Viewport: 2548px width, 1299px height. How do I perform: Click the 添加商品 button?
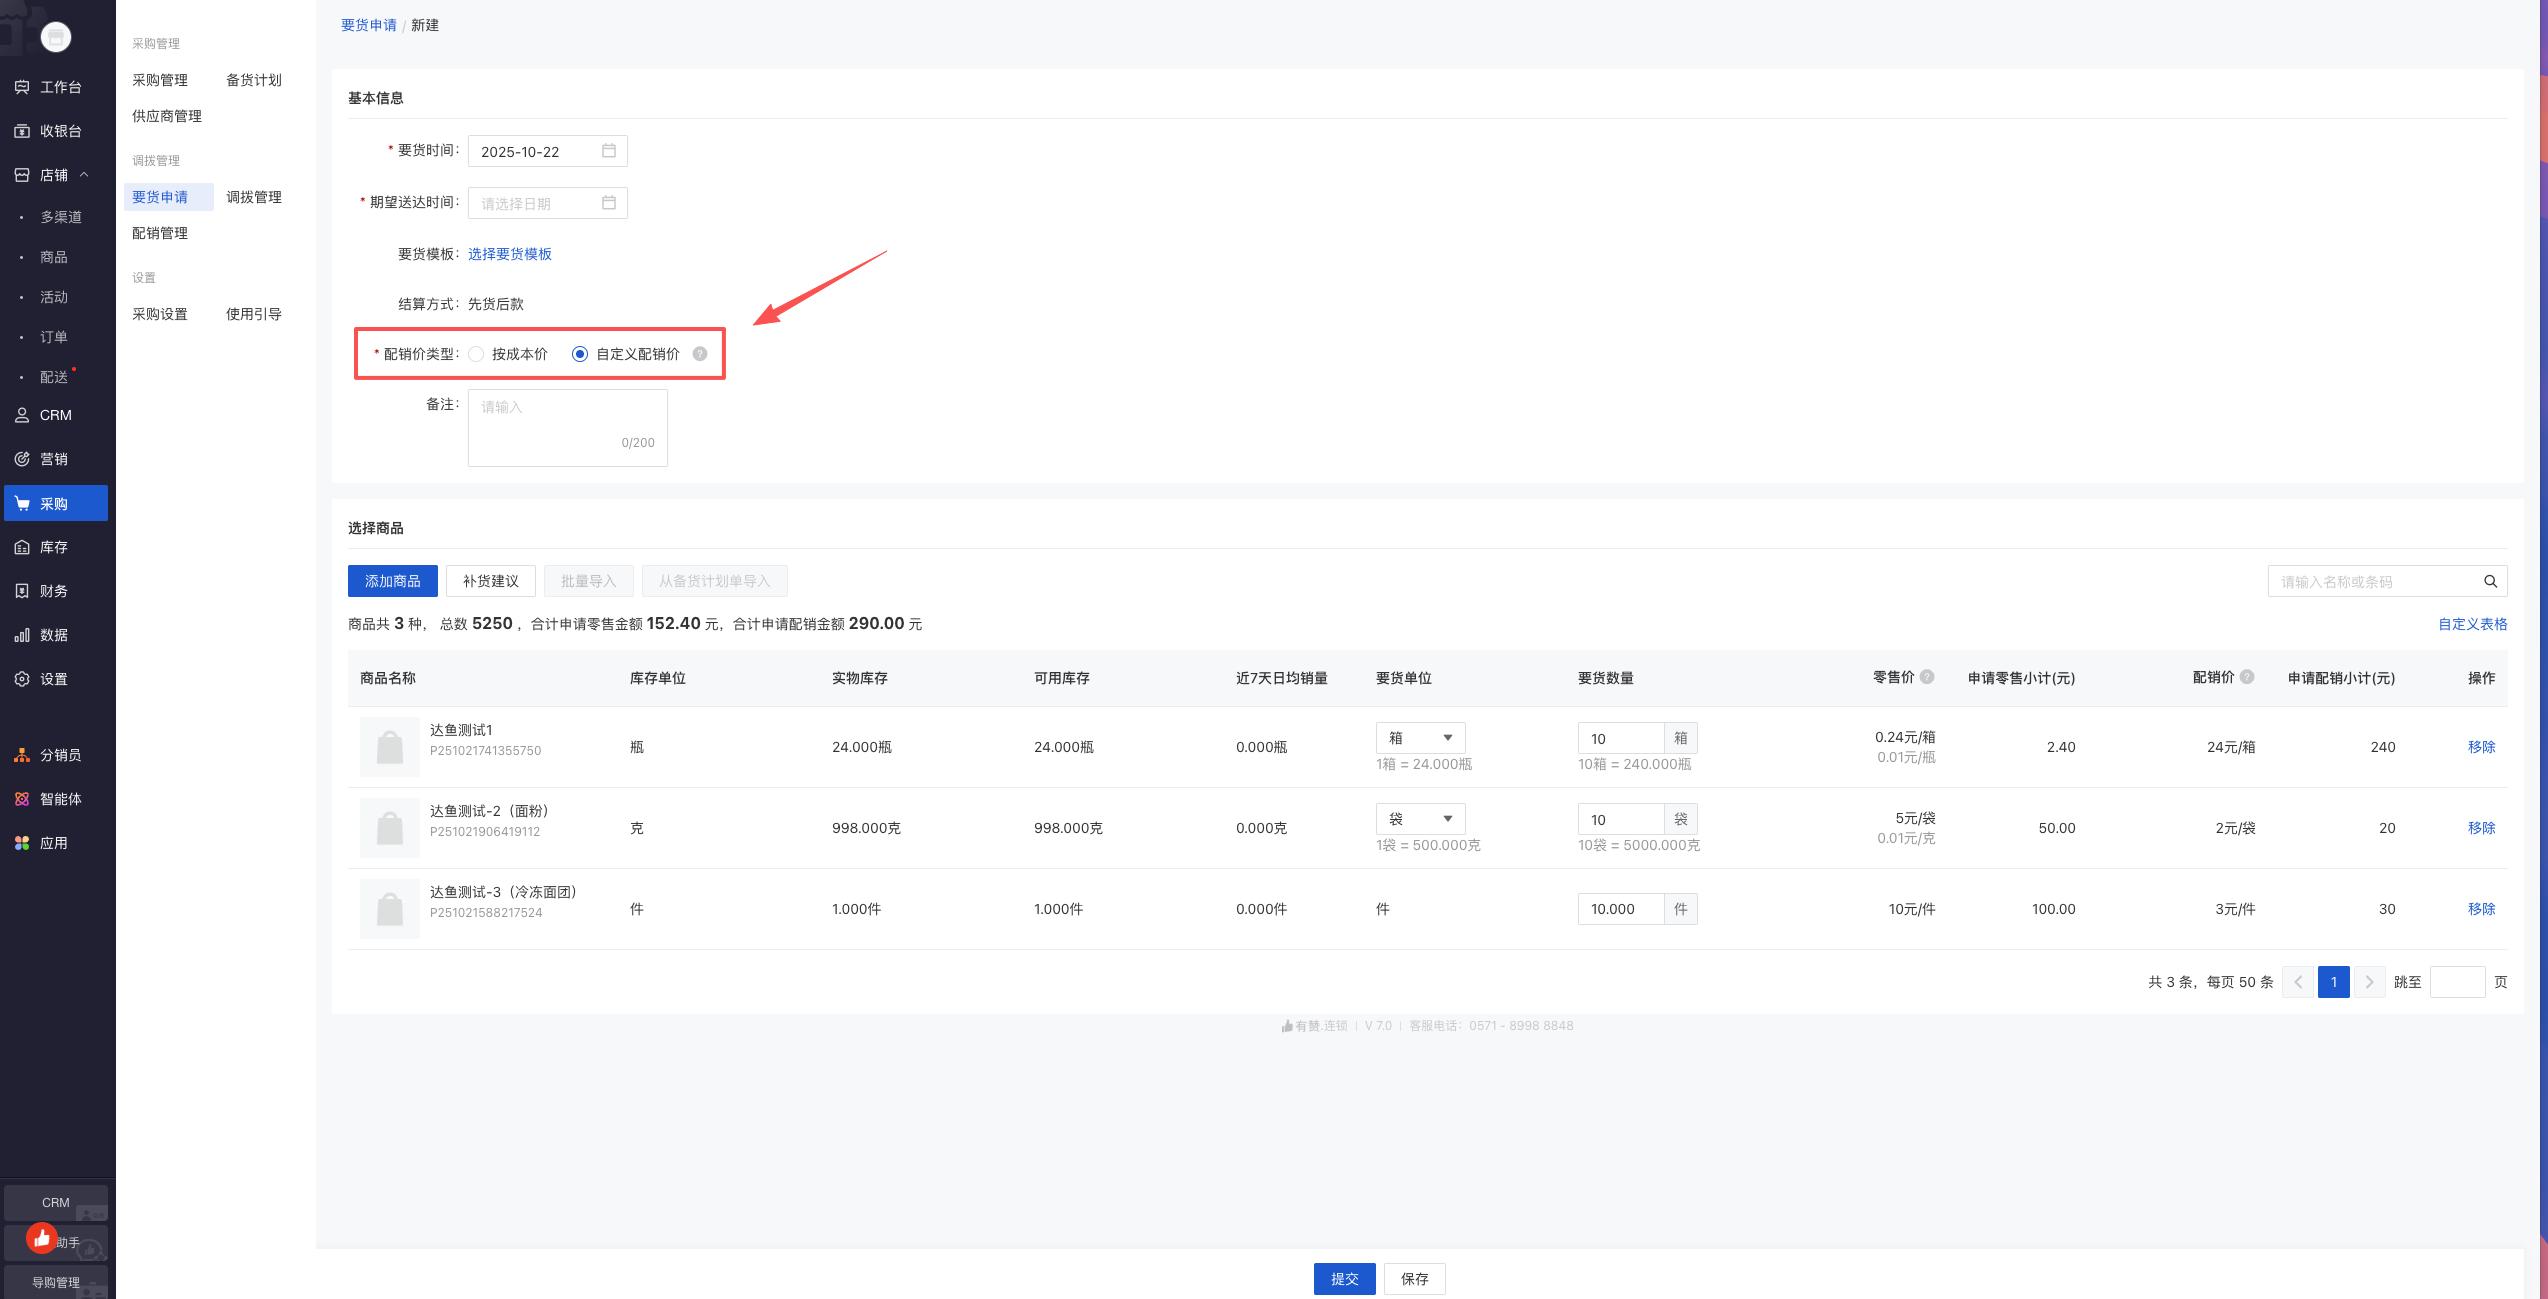(392, 581)
